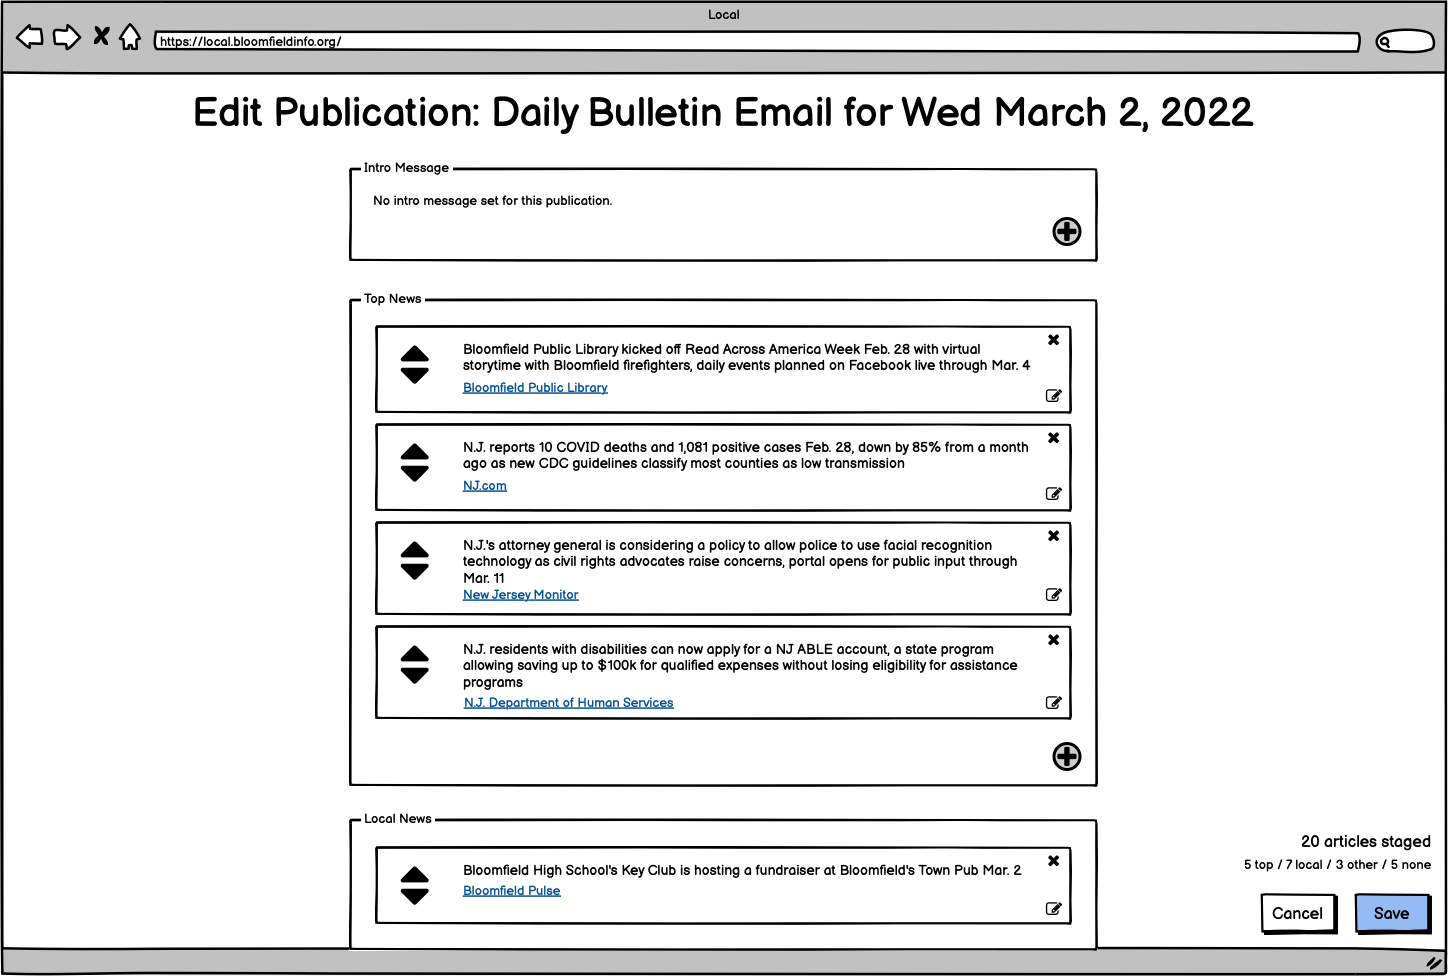This screenshot has height=976, width=1448.
Task: Open N.J. Department of Human Services link
Action: tap(568, 703)
